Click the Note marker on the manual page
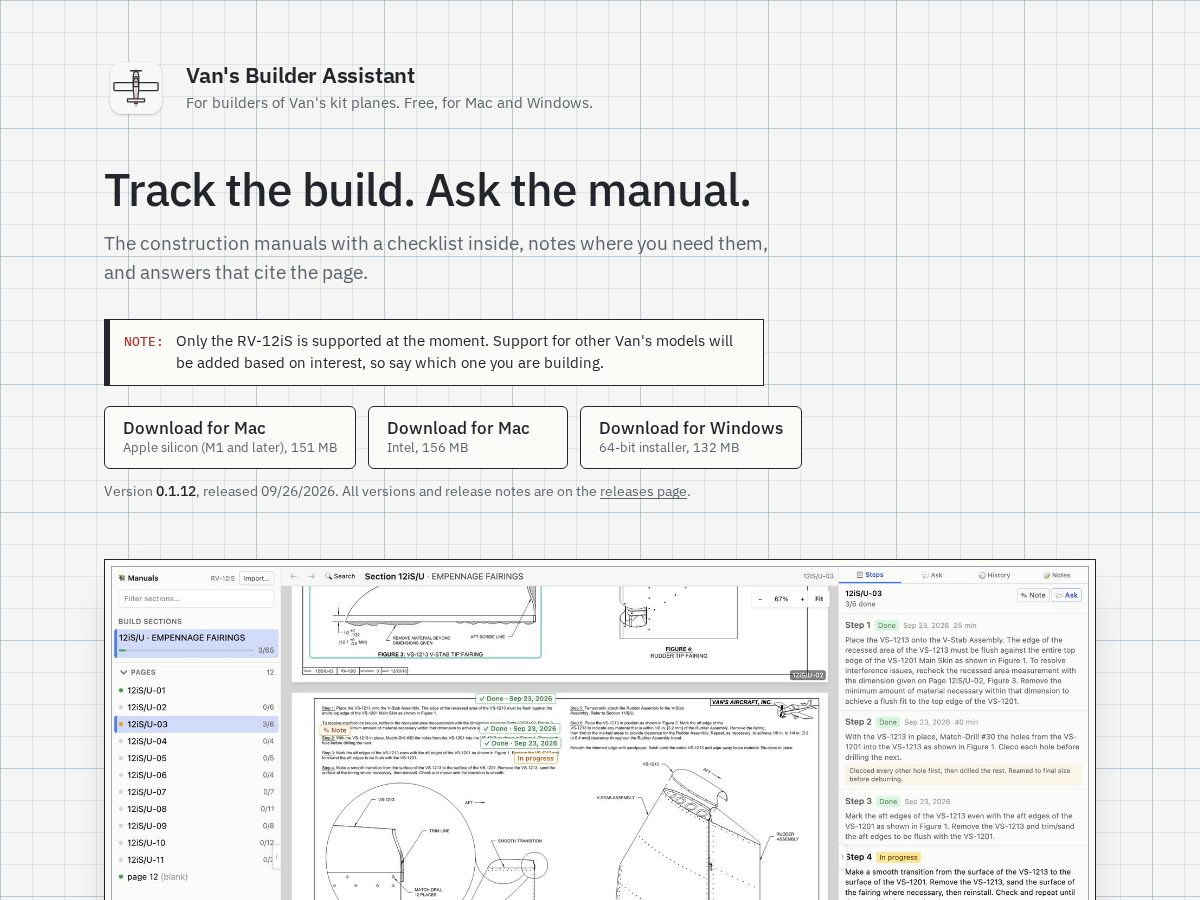1200x900 pixels. 334,730
